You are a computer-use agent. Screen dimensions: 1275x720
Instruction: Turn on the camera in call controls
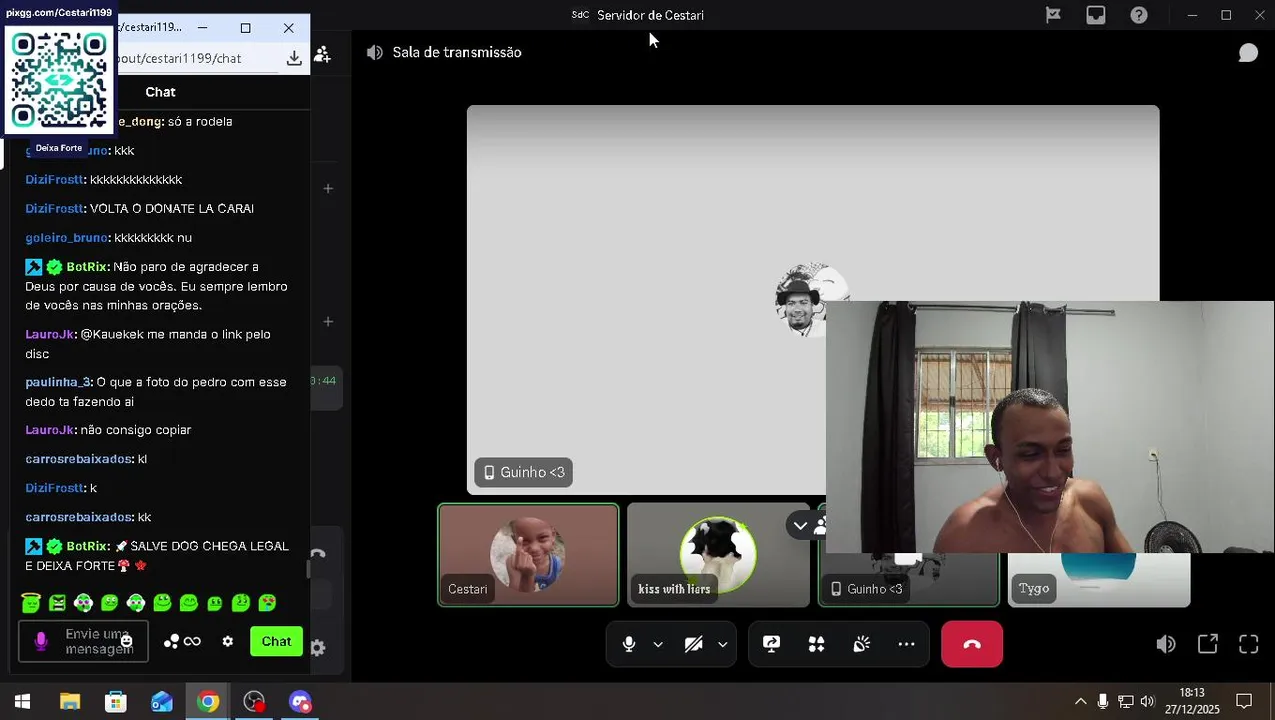click(693, 644)
